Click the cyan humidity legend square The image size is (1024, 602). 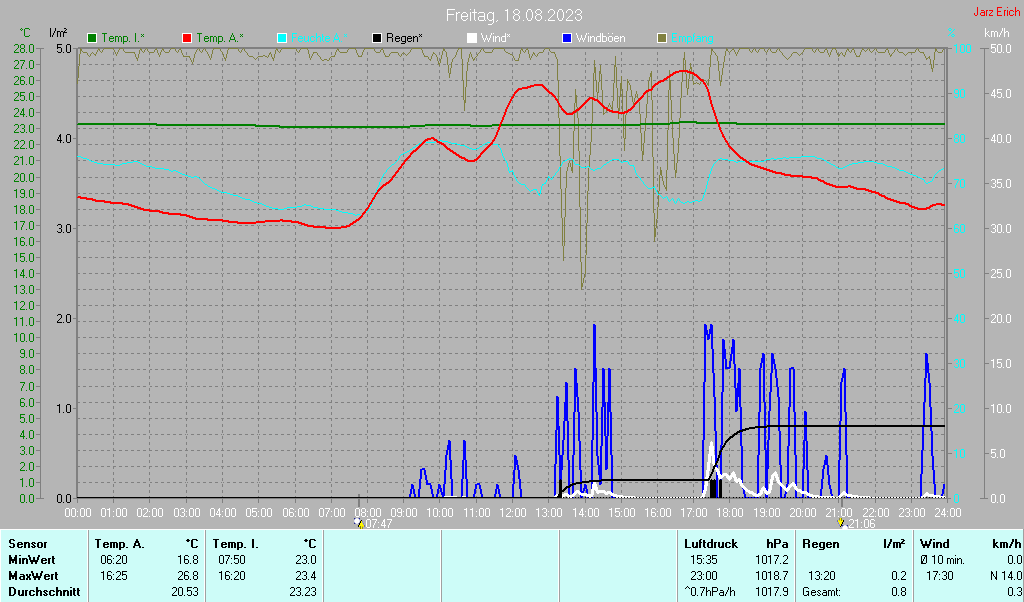point(282,38)
